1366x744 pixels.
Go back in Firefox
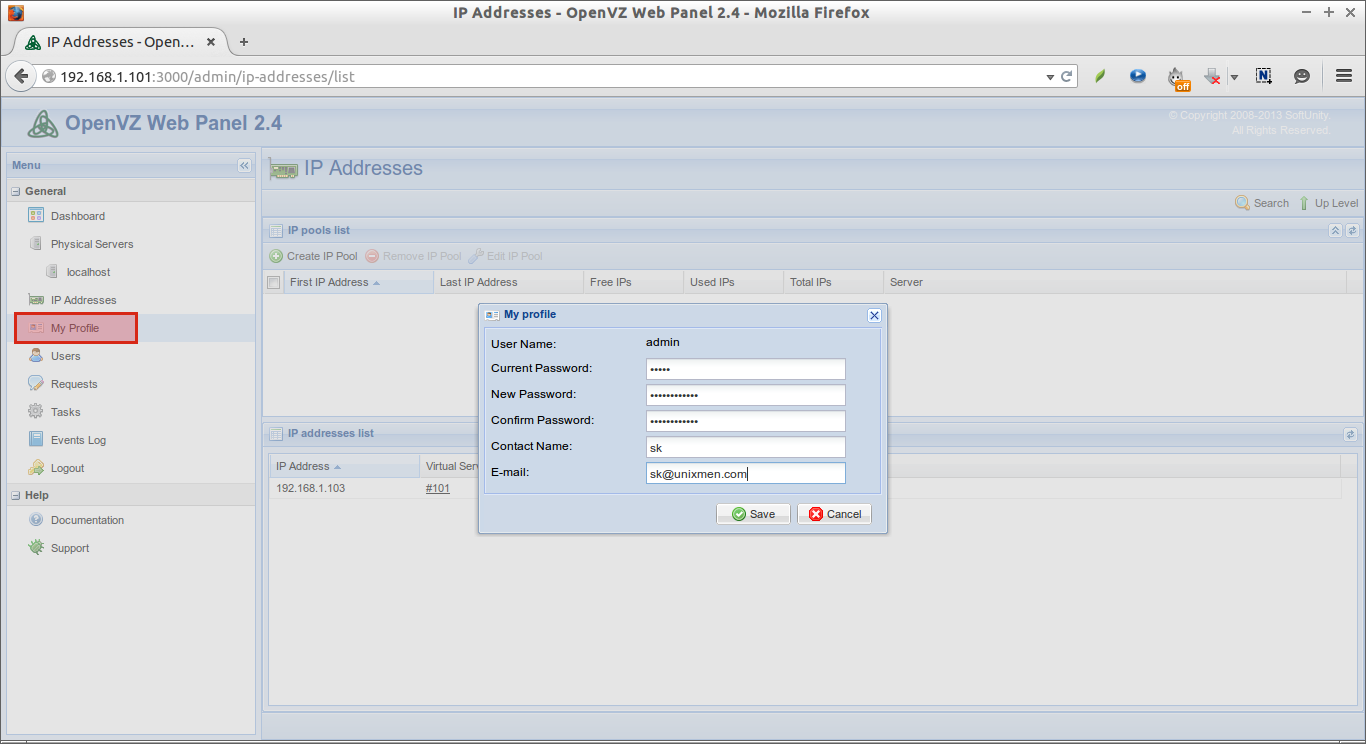21,76
